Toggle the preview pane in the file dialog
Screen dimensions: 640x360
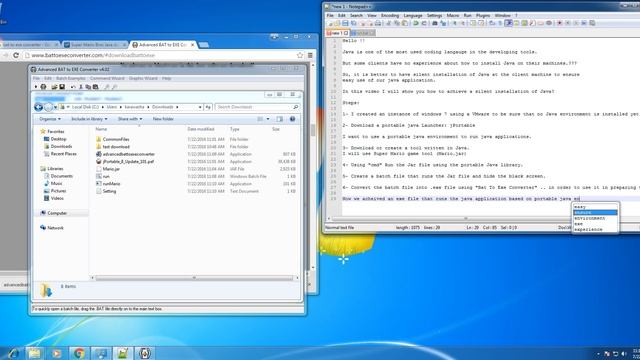tap(280, 119)
